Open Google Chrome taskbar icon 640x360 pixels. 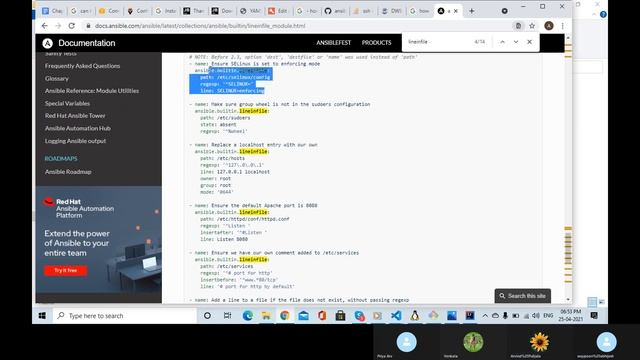point(284,316)
